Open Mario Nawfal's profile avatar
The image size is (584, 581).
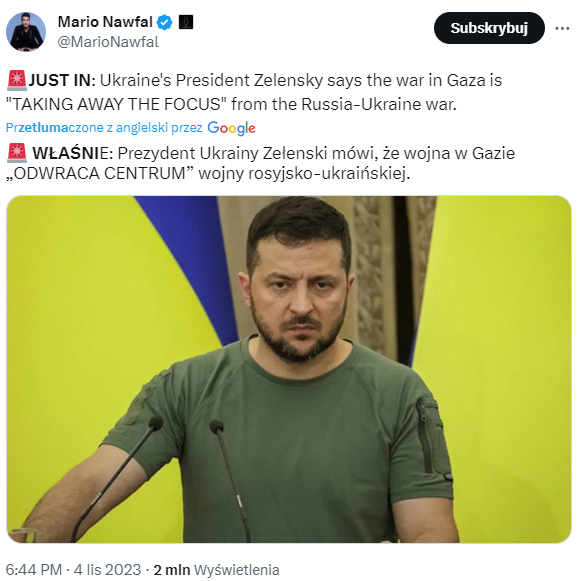click(x=26, y=32)
